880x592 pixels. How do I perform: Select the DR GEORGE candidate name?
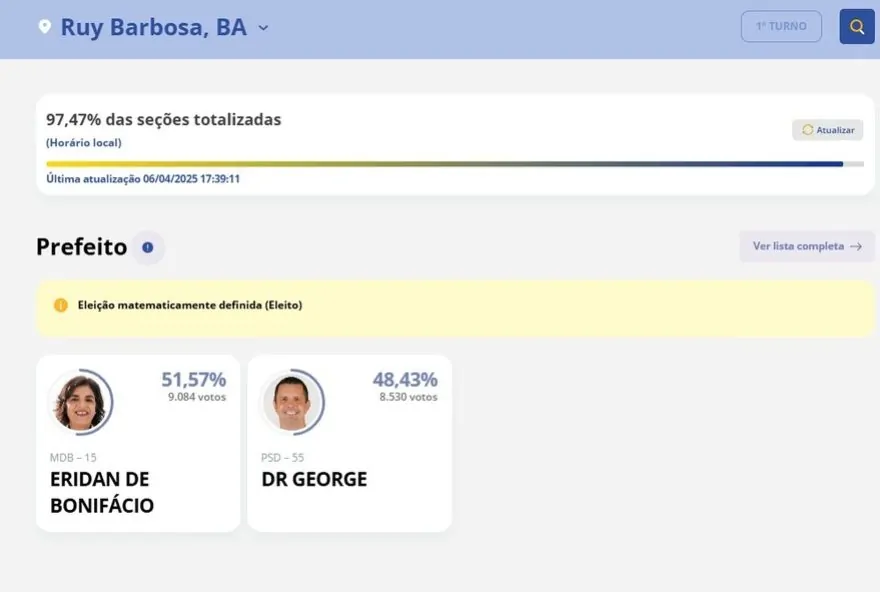[x=314, y=479]
